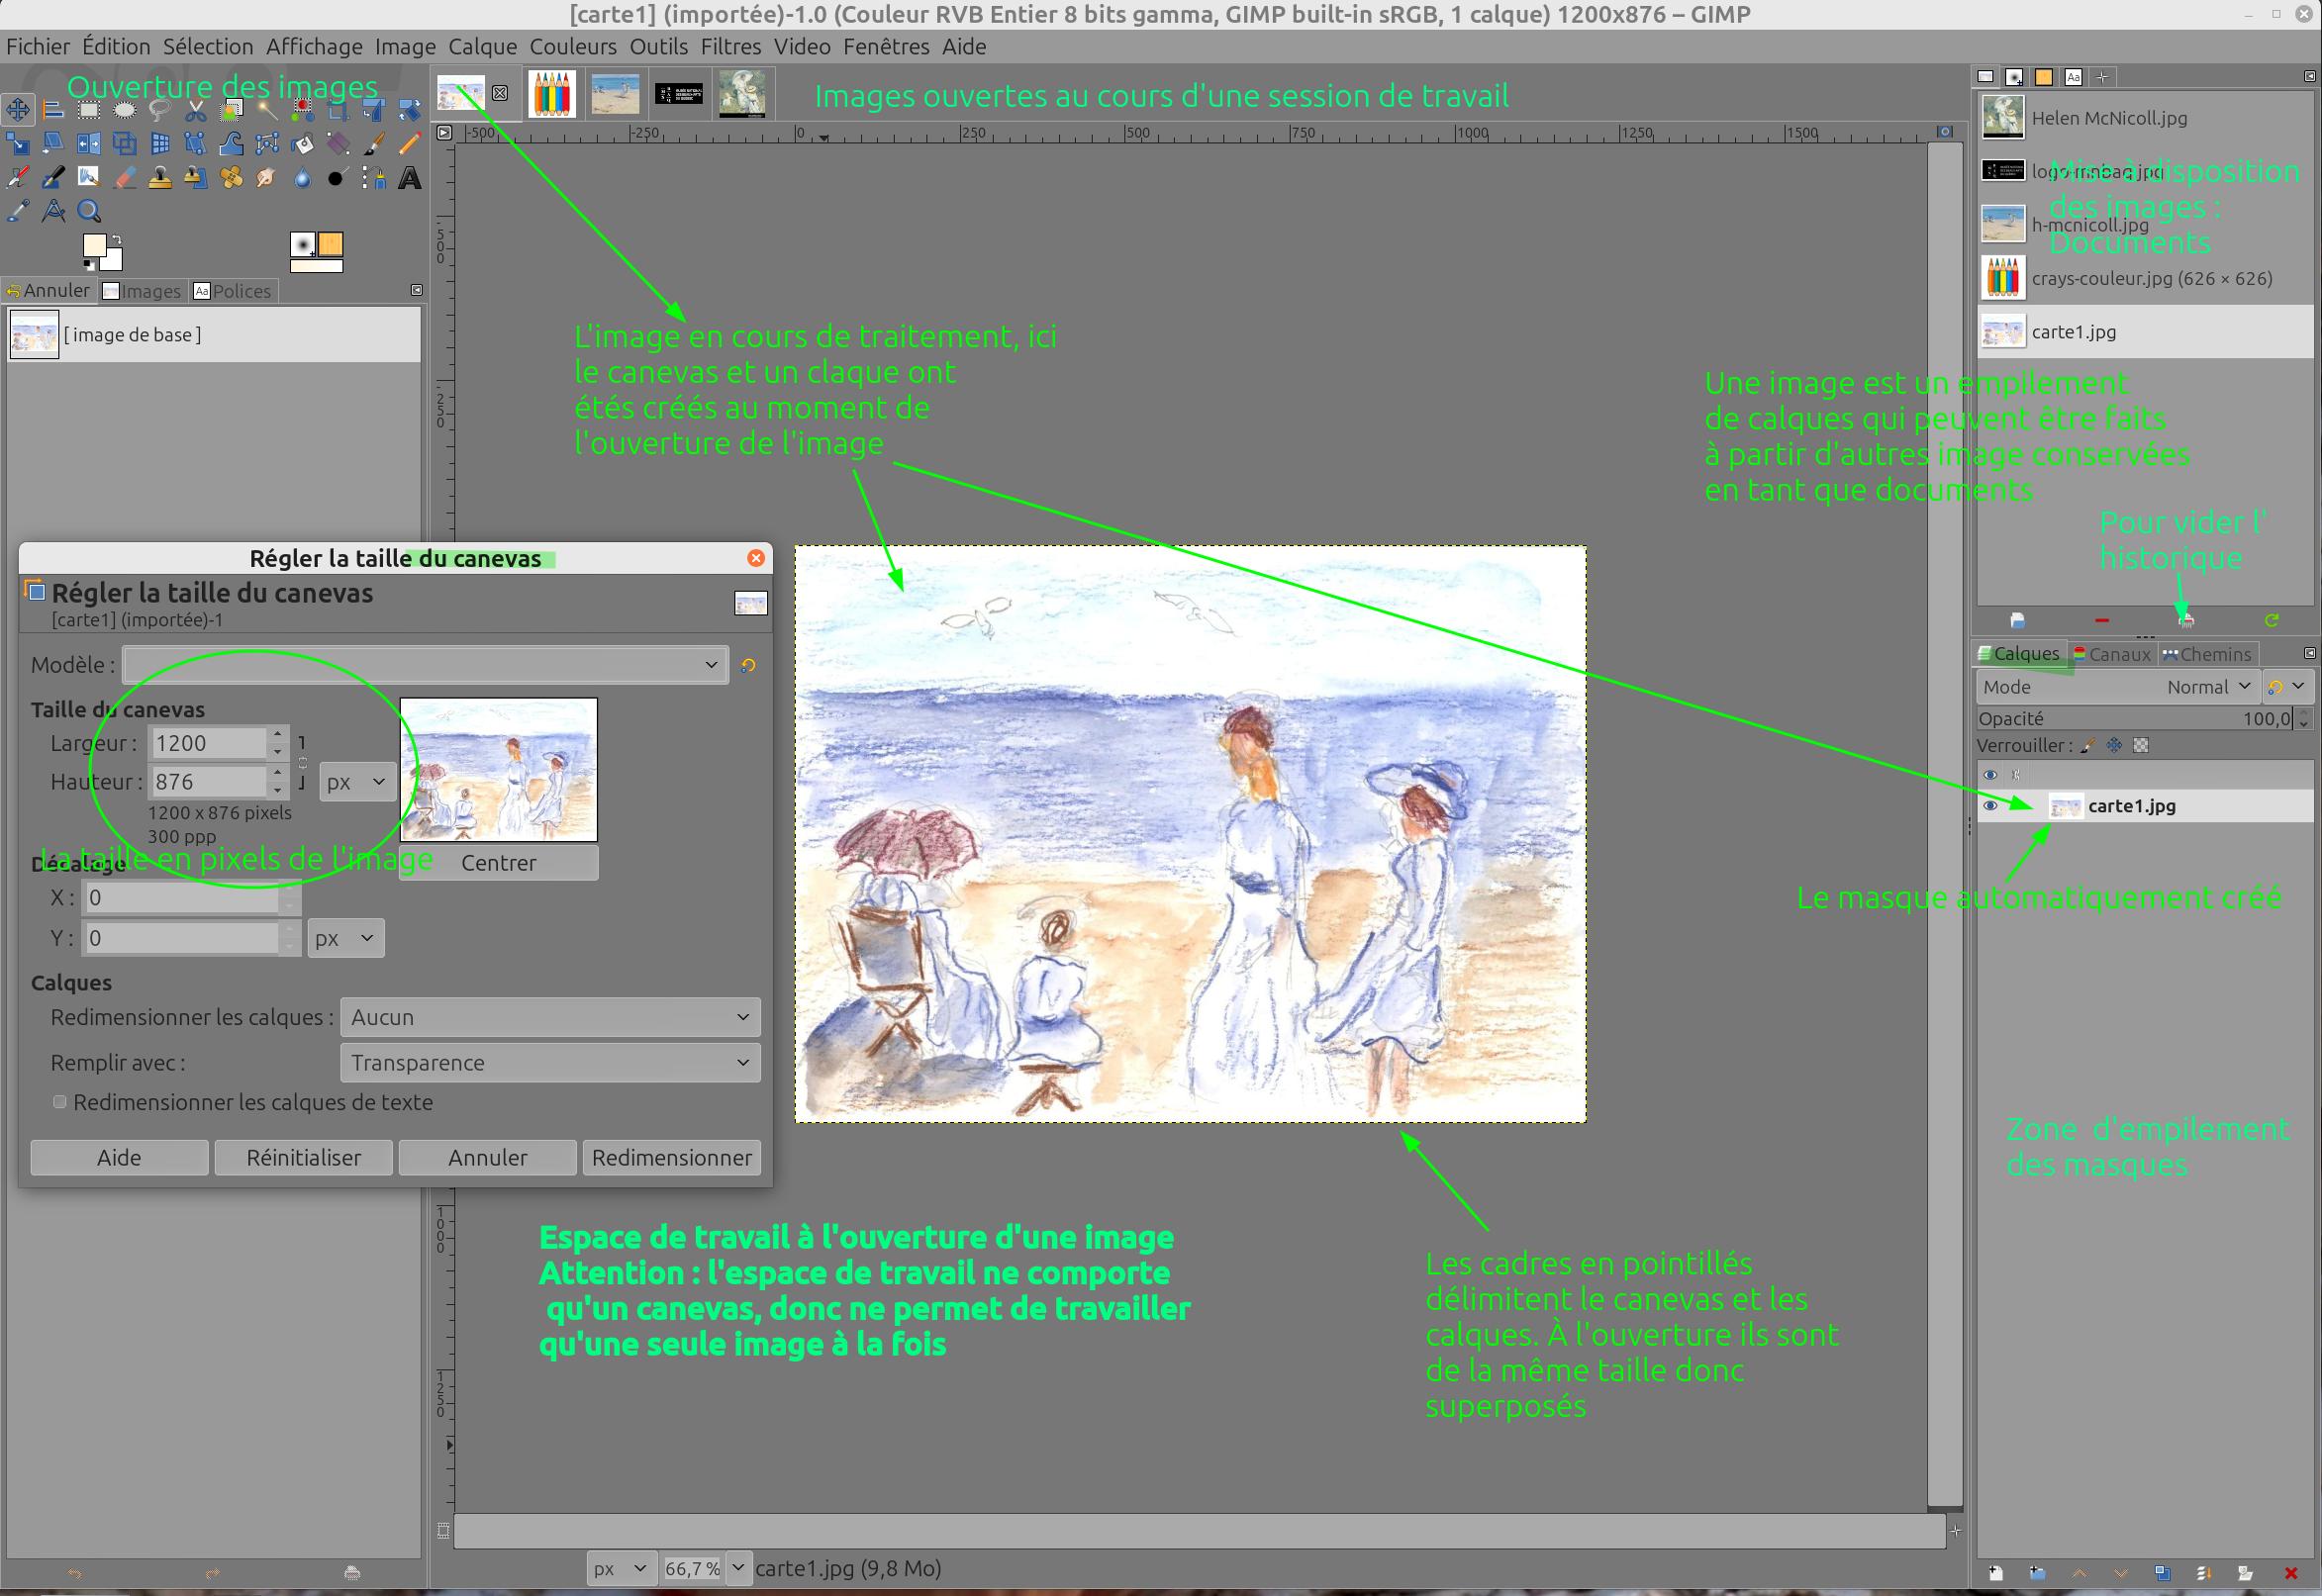Select the Move tool in toolbox
The height and width of the screenshot is (1596, 2322).
pyautogui.click(x=18, y=110)
